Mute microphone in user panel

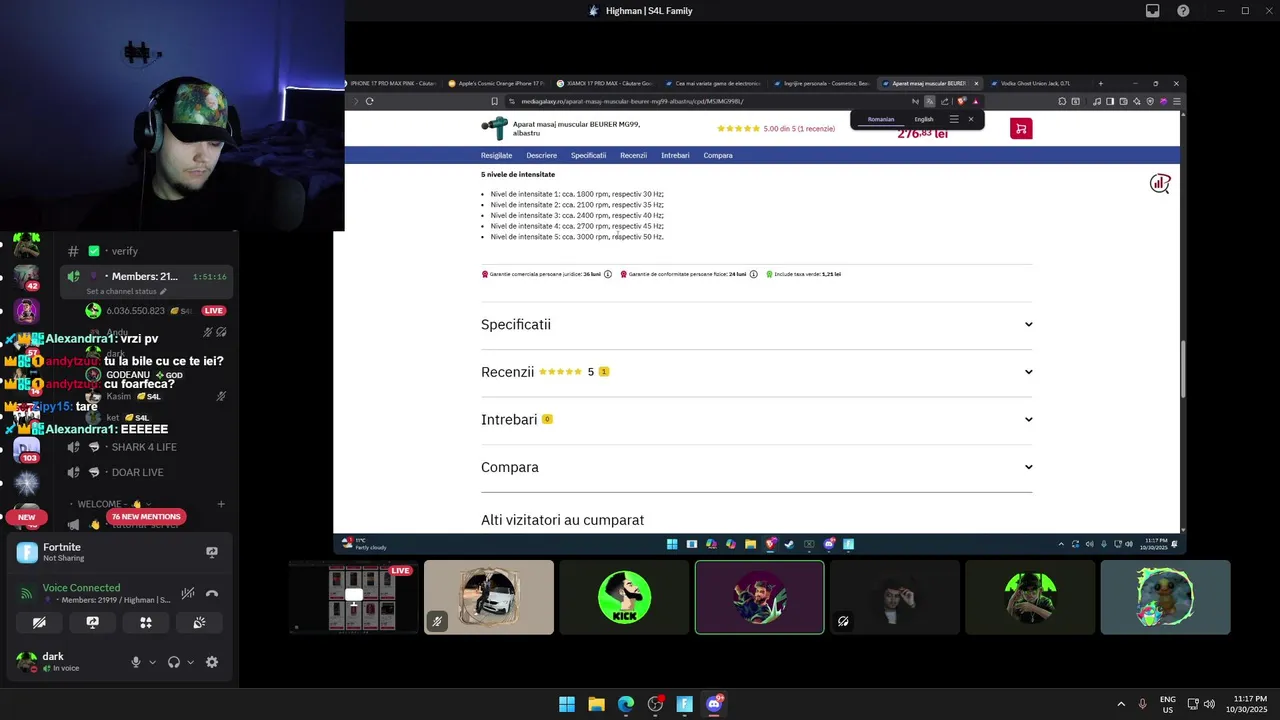tap(136, 662)
